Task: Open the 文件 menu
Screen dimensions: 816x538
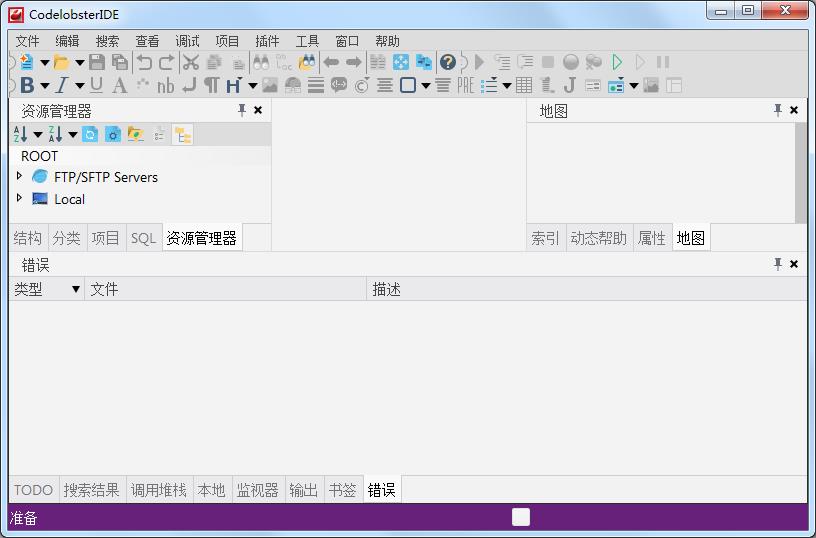Action: click(27, 41)
